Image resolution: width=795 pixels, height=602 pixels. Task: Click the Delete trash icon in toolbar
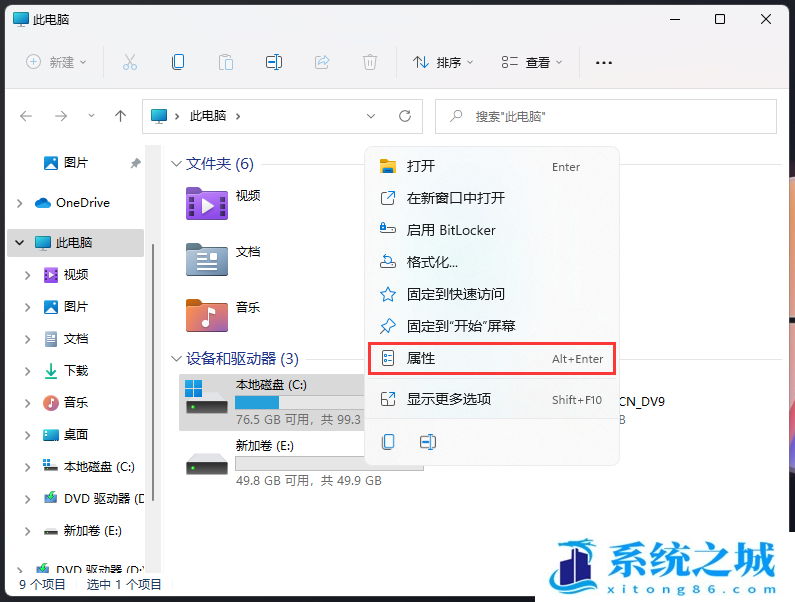pos(370,62)
